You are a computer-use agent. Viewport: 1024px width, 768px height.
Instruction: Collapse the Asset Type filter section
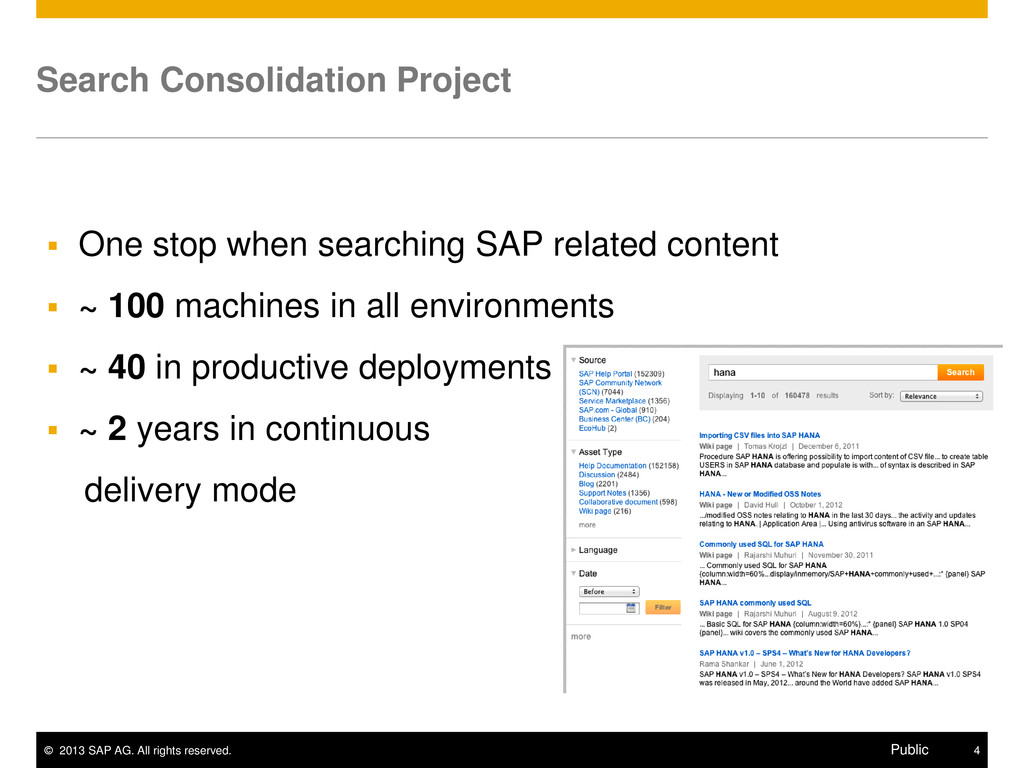coord(573,452)
